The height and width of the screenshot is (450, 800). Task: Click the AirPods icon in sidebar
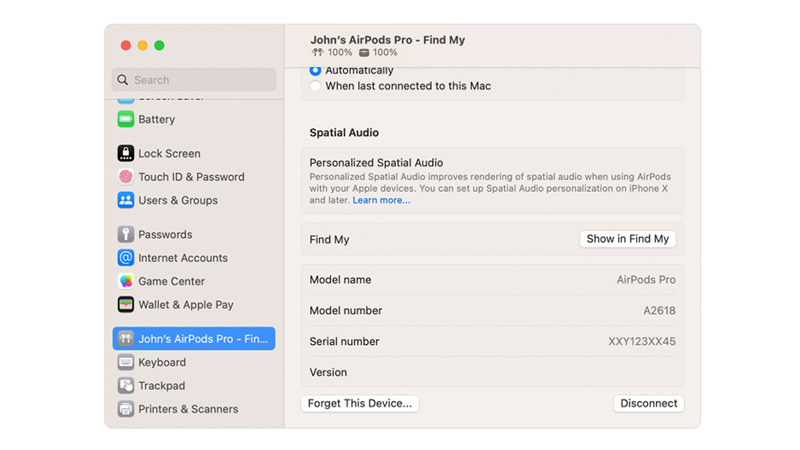pyautogui.click(x=126, y=338)
